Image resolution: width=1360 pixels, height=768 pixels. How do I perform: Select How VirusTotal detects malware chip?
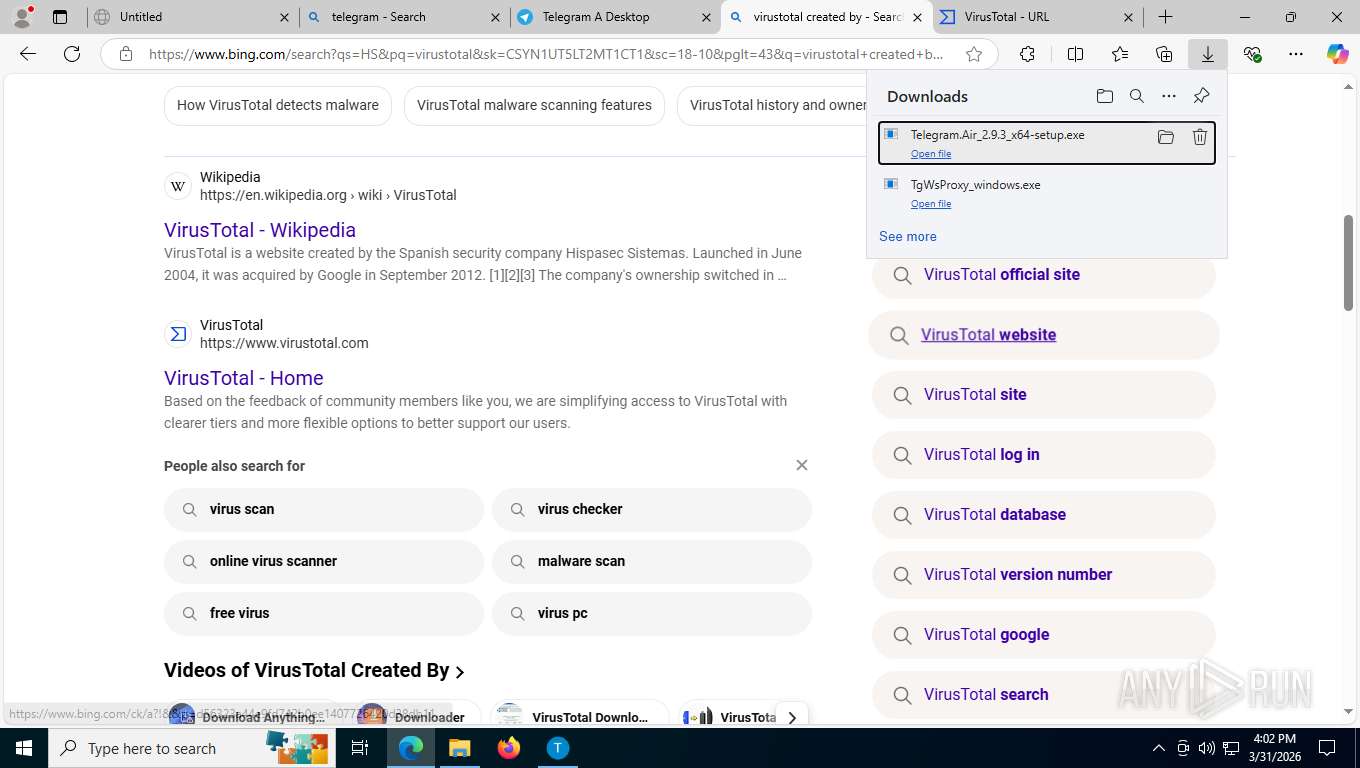pos(278,105)
